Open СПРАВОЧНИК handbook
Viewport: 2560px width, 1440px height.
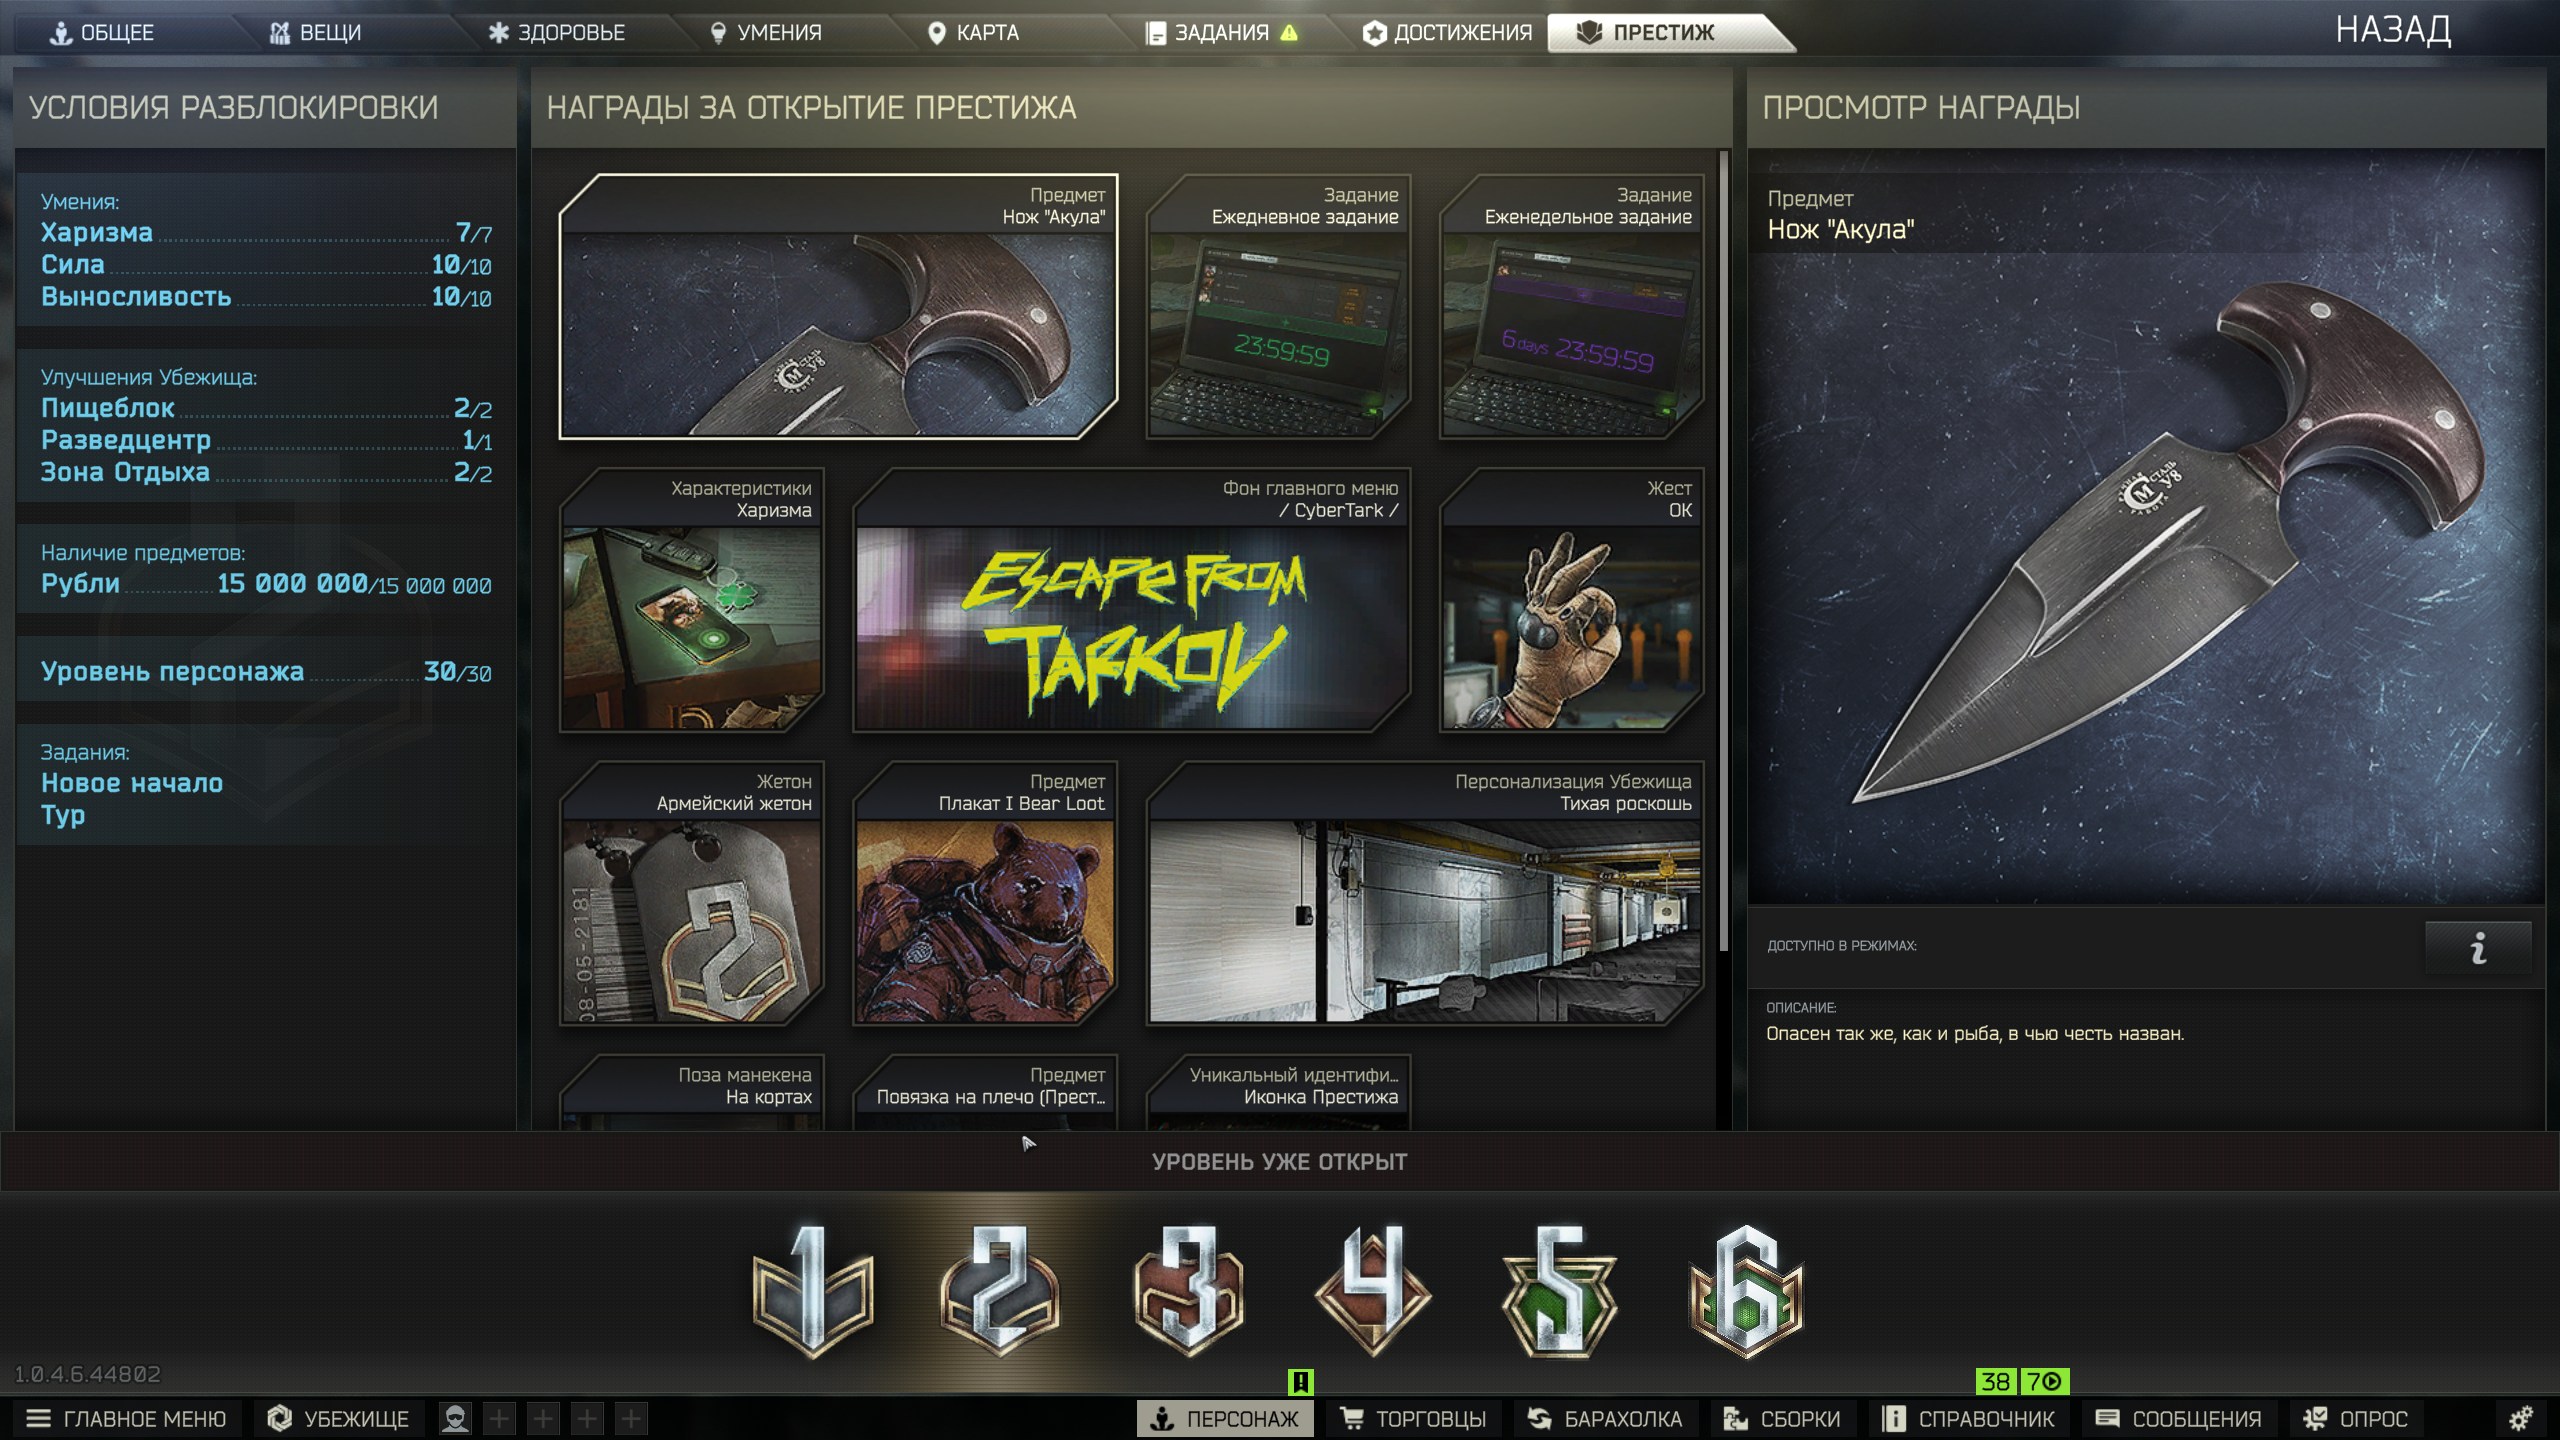click(x=1968, y=1418)
